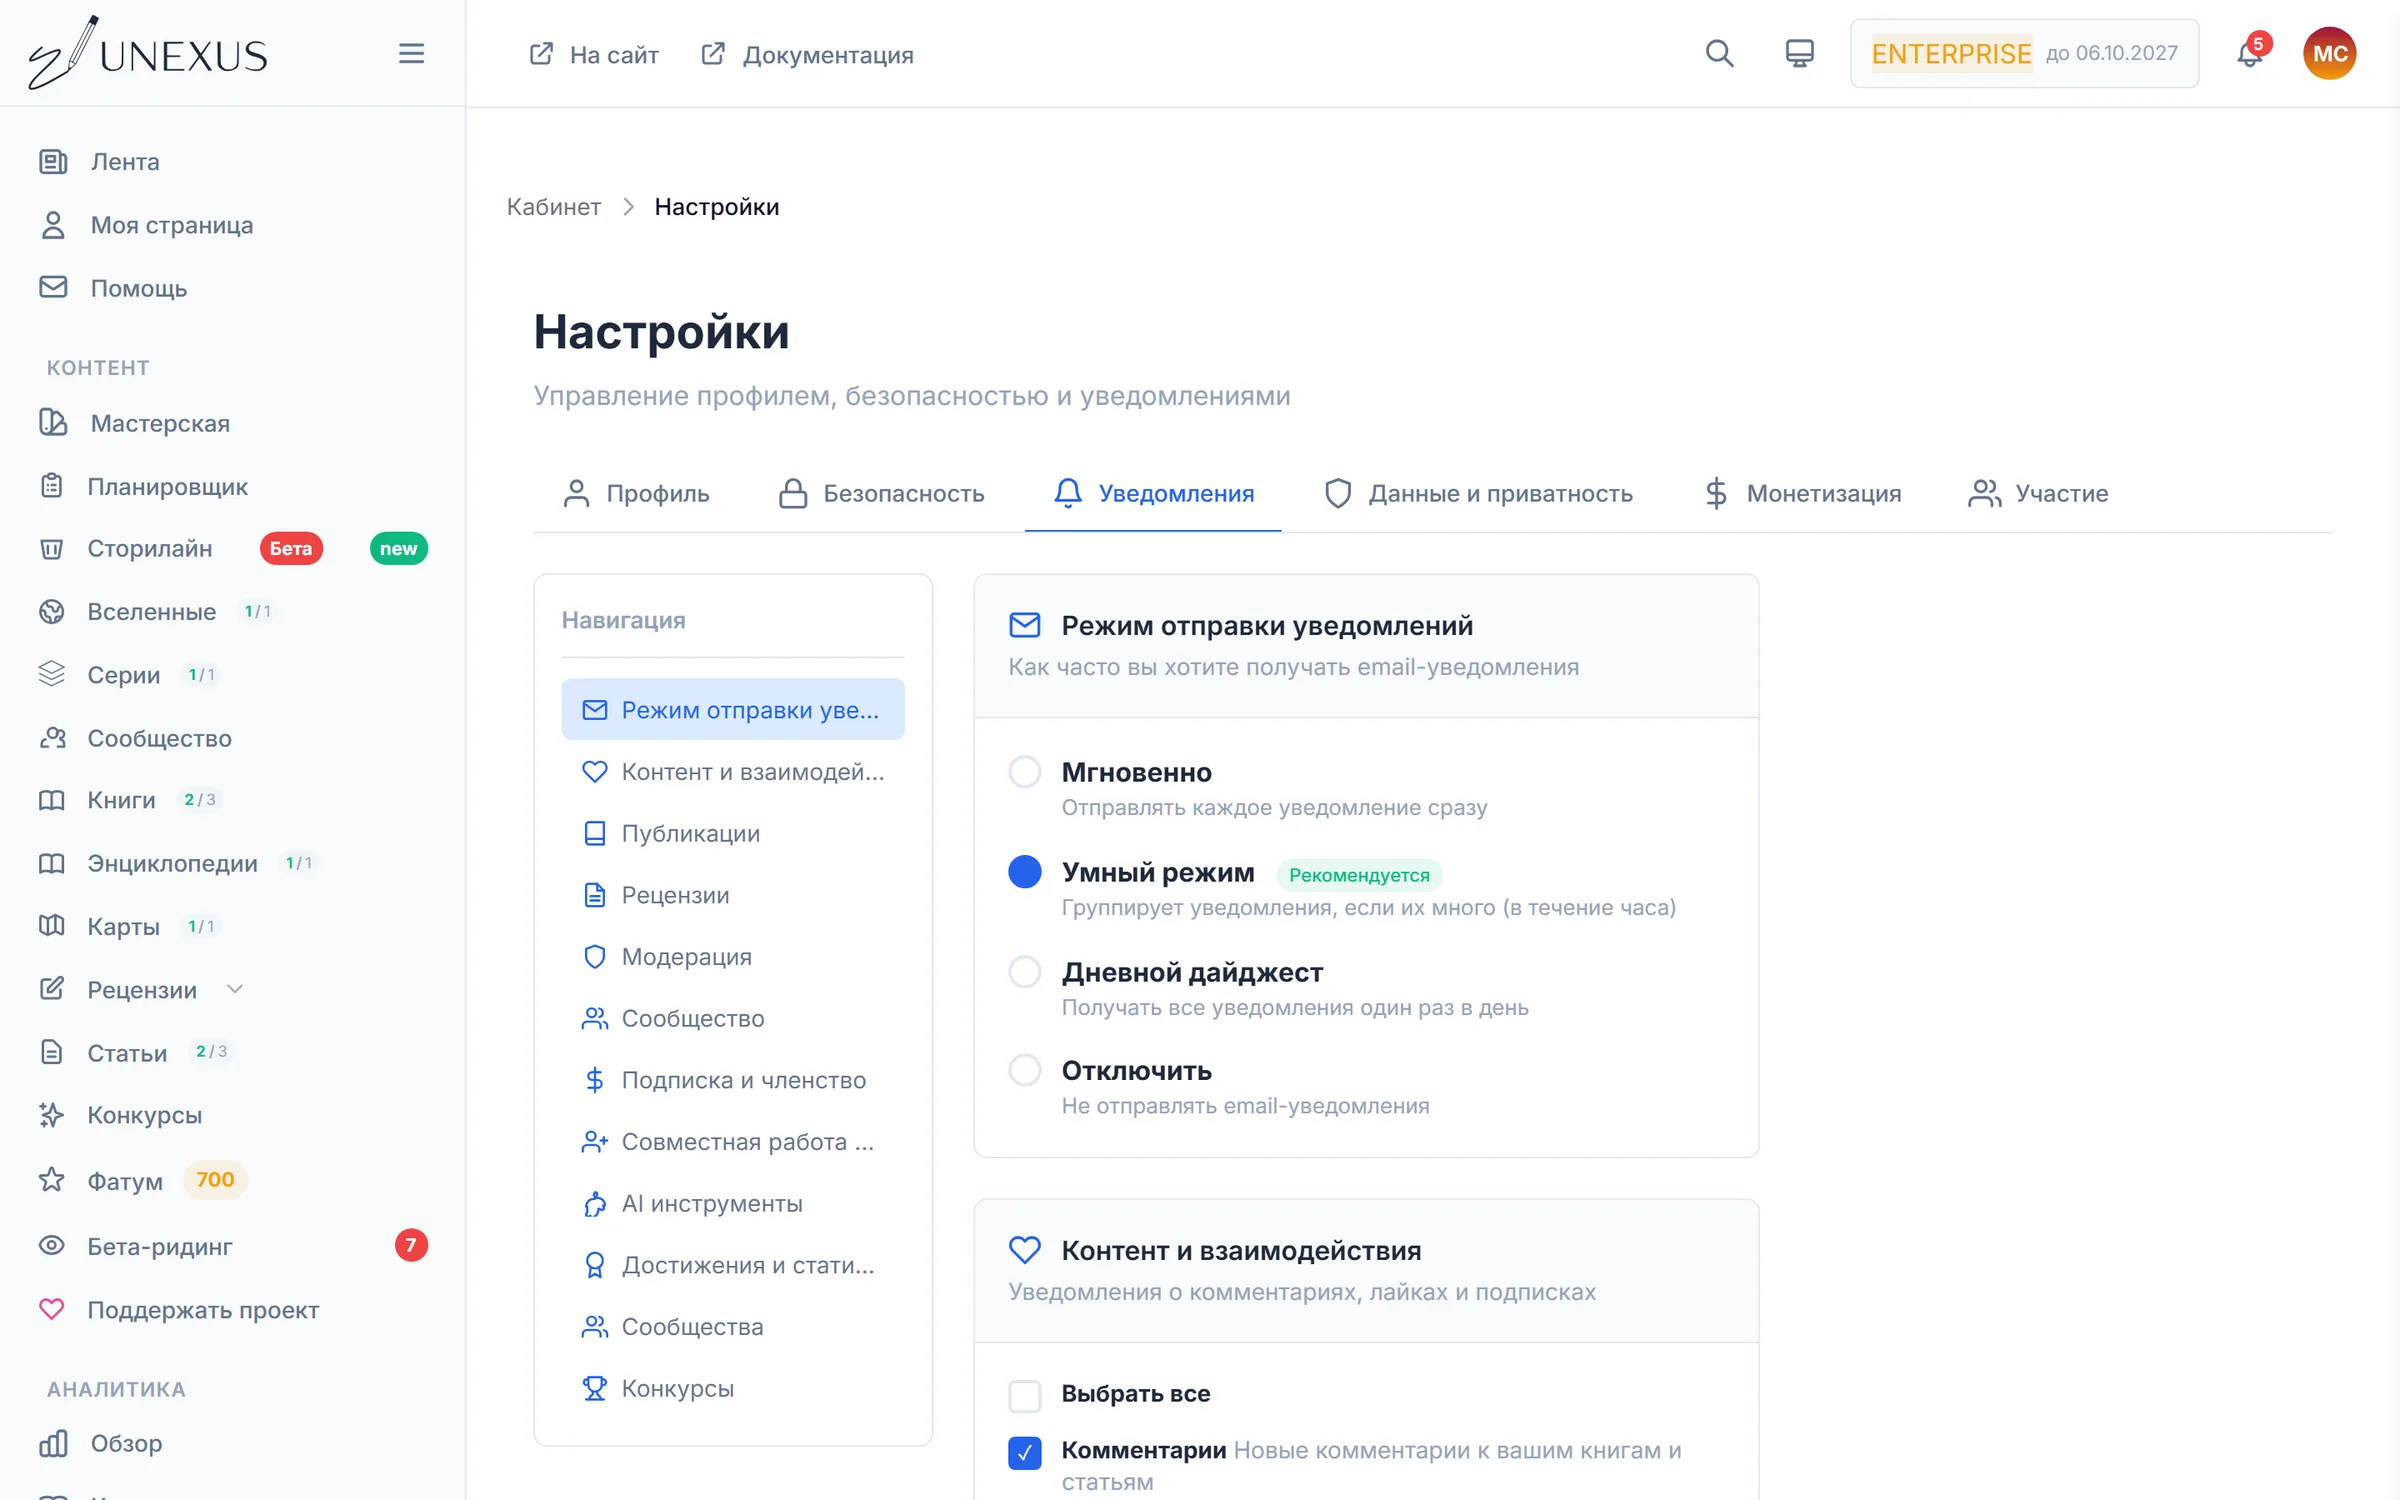
Task: Toggle the sidebar hamburger menu
Action: pyautogui.click(x=411, y=54)
